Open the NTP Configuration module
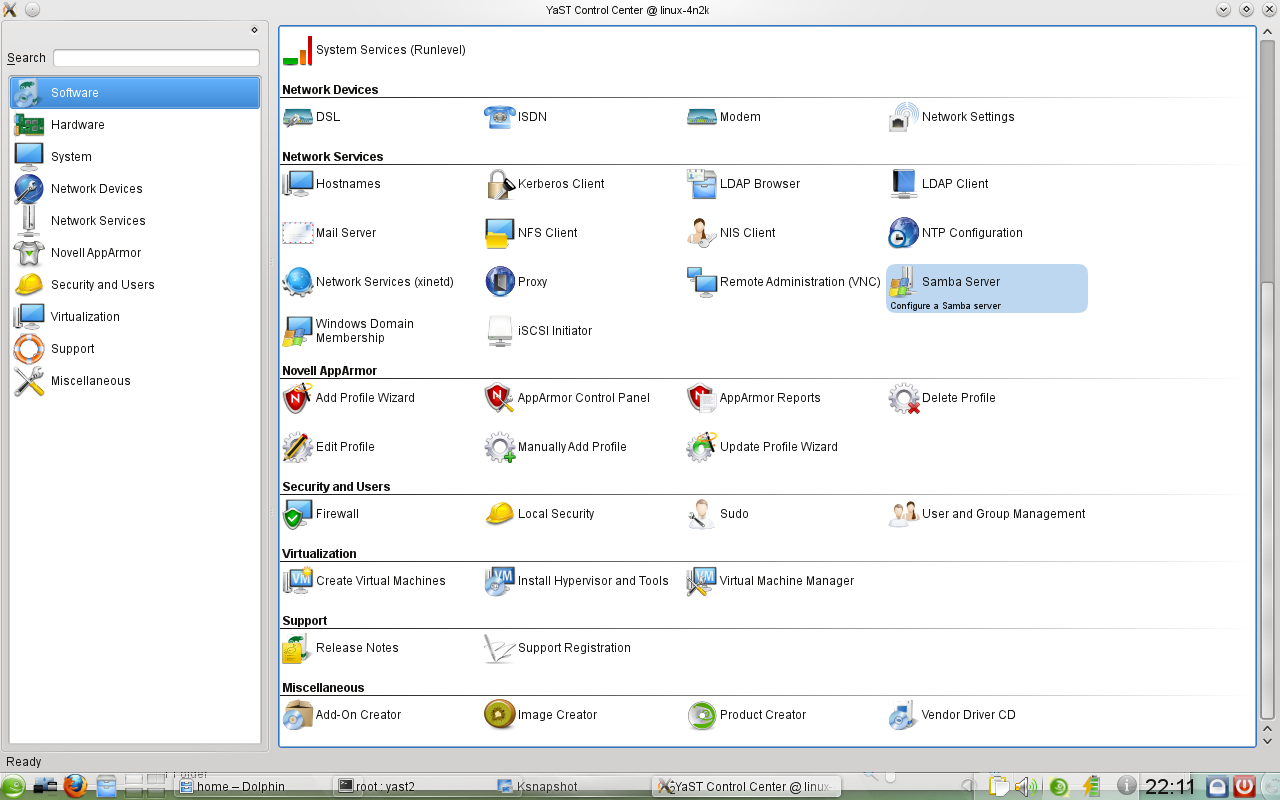 coord(955,233)
